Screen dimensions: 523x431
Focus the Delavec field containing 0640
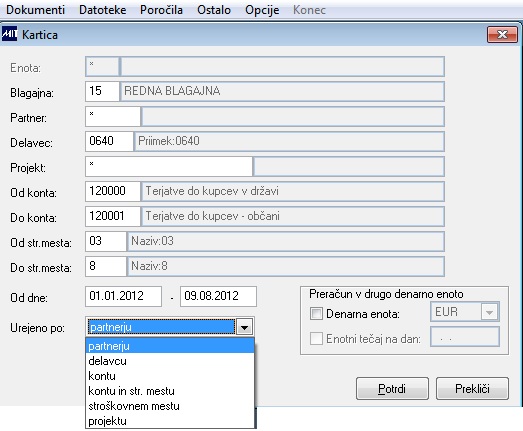(109, 141)
